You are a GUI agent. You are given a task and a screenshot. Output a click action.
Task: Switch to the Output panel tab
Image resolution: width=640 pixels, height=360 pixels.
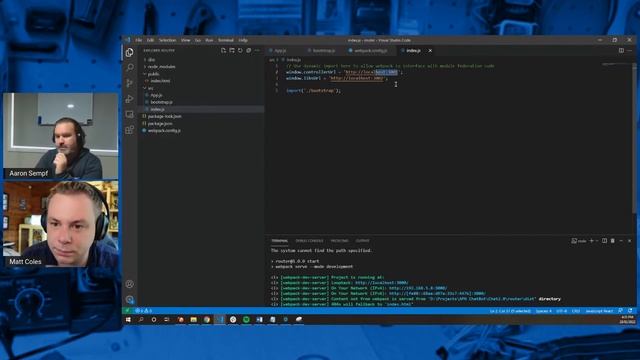point(362,241)
